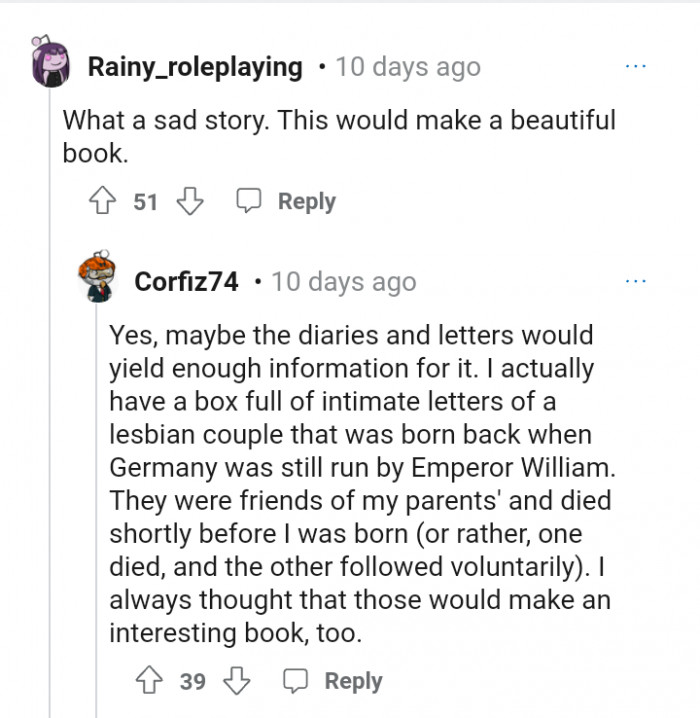Downvote Corfiz74's comment

[237, 682]
